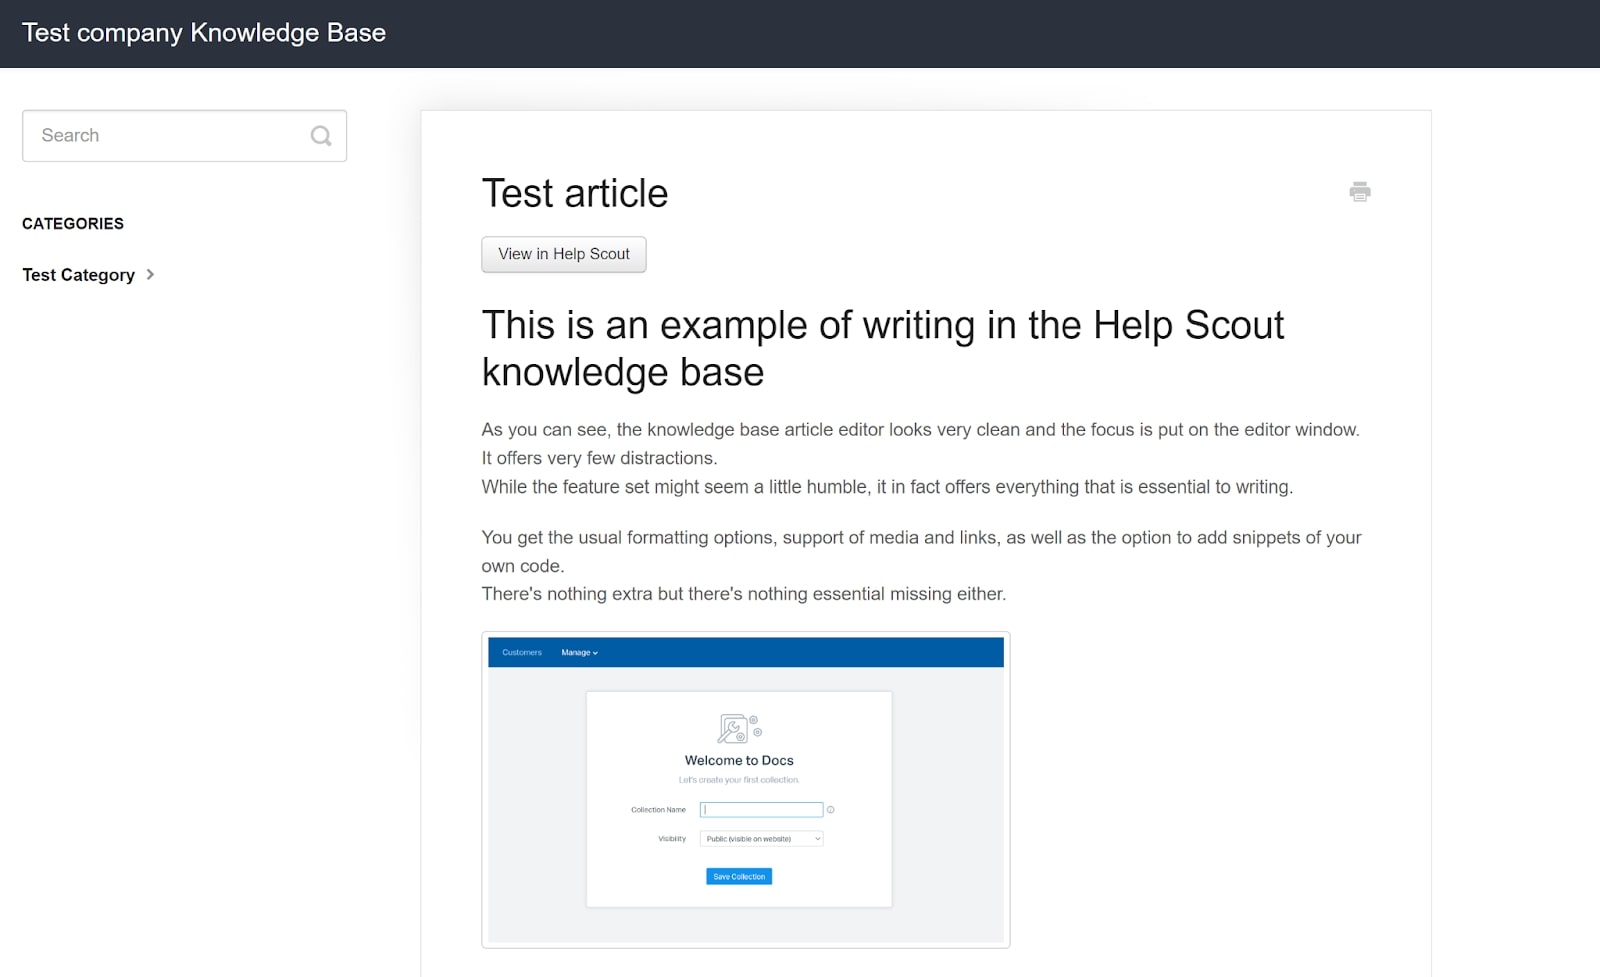The height and width of the screenshot is (977, 1600).
Task: Print the Test article
Action: 1360,191
